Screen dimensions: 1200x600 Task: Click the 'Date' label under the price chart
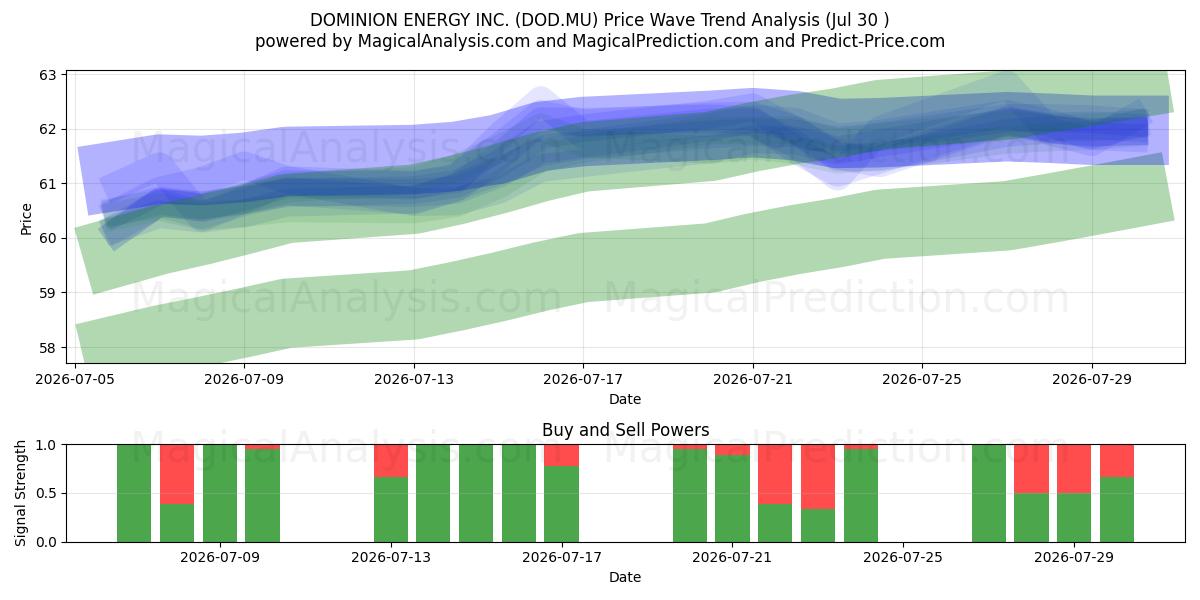coord(626,399)
